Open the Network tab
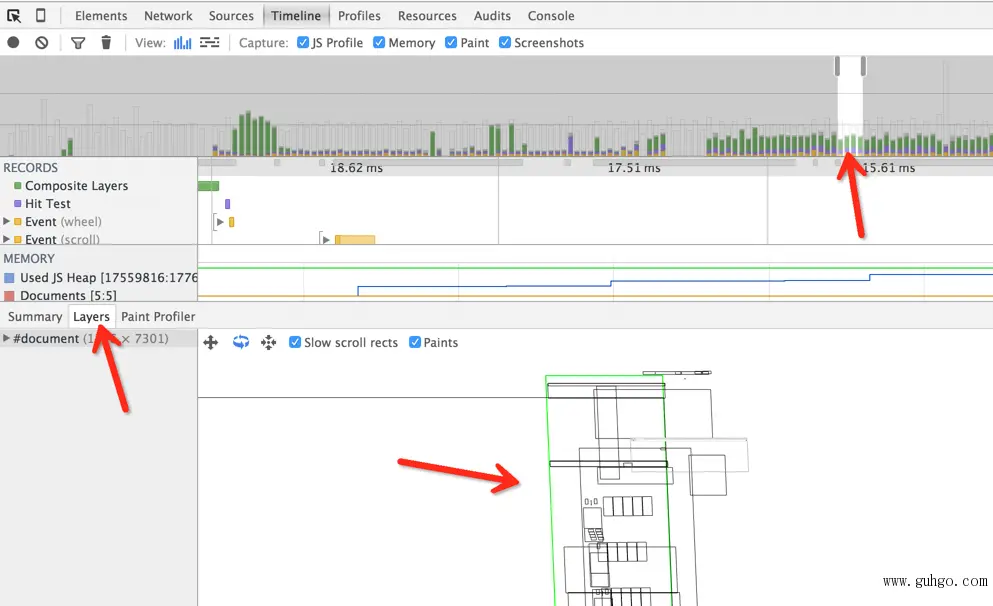Image resolution: width=993 pixels, height=606 pixels. click(168, 15)
